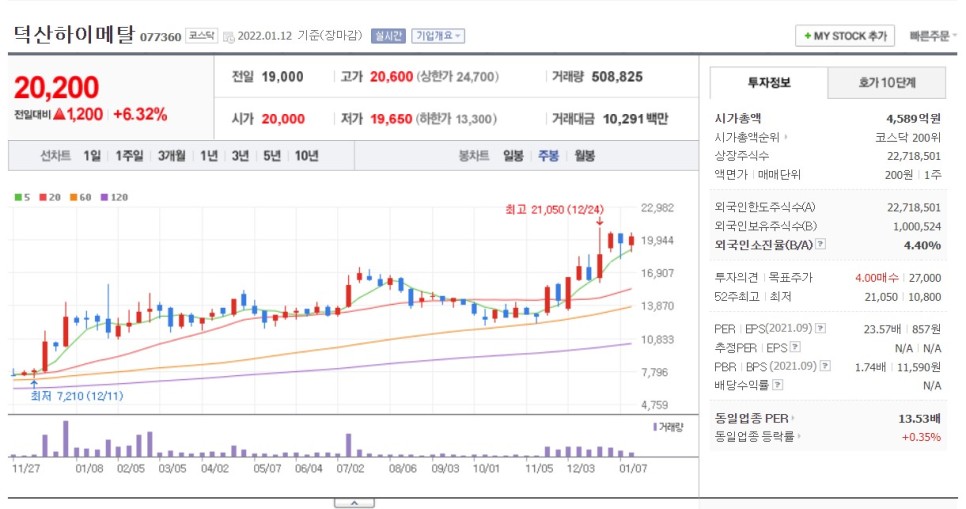Click 거래대금 value 10,291백만
The height and width of the screenshot is (509, 966).
coord(635,119)
